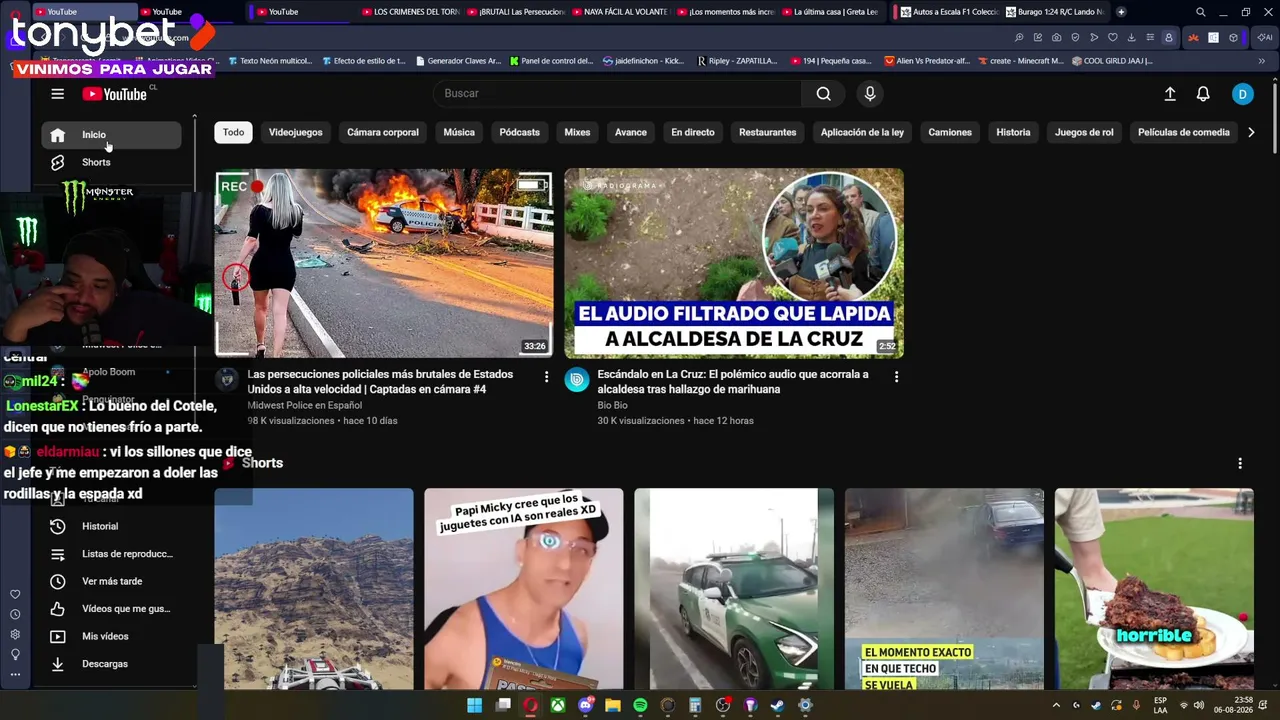Viewport: 1280px width, 720px height.
Task: Click the YouTube logo
Action: [115, 94]
